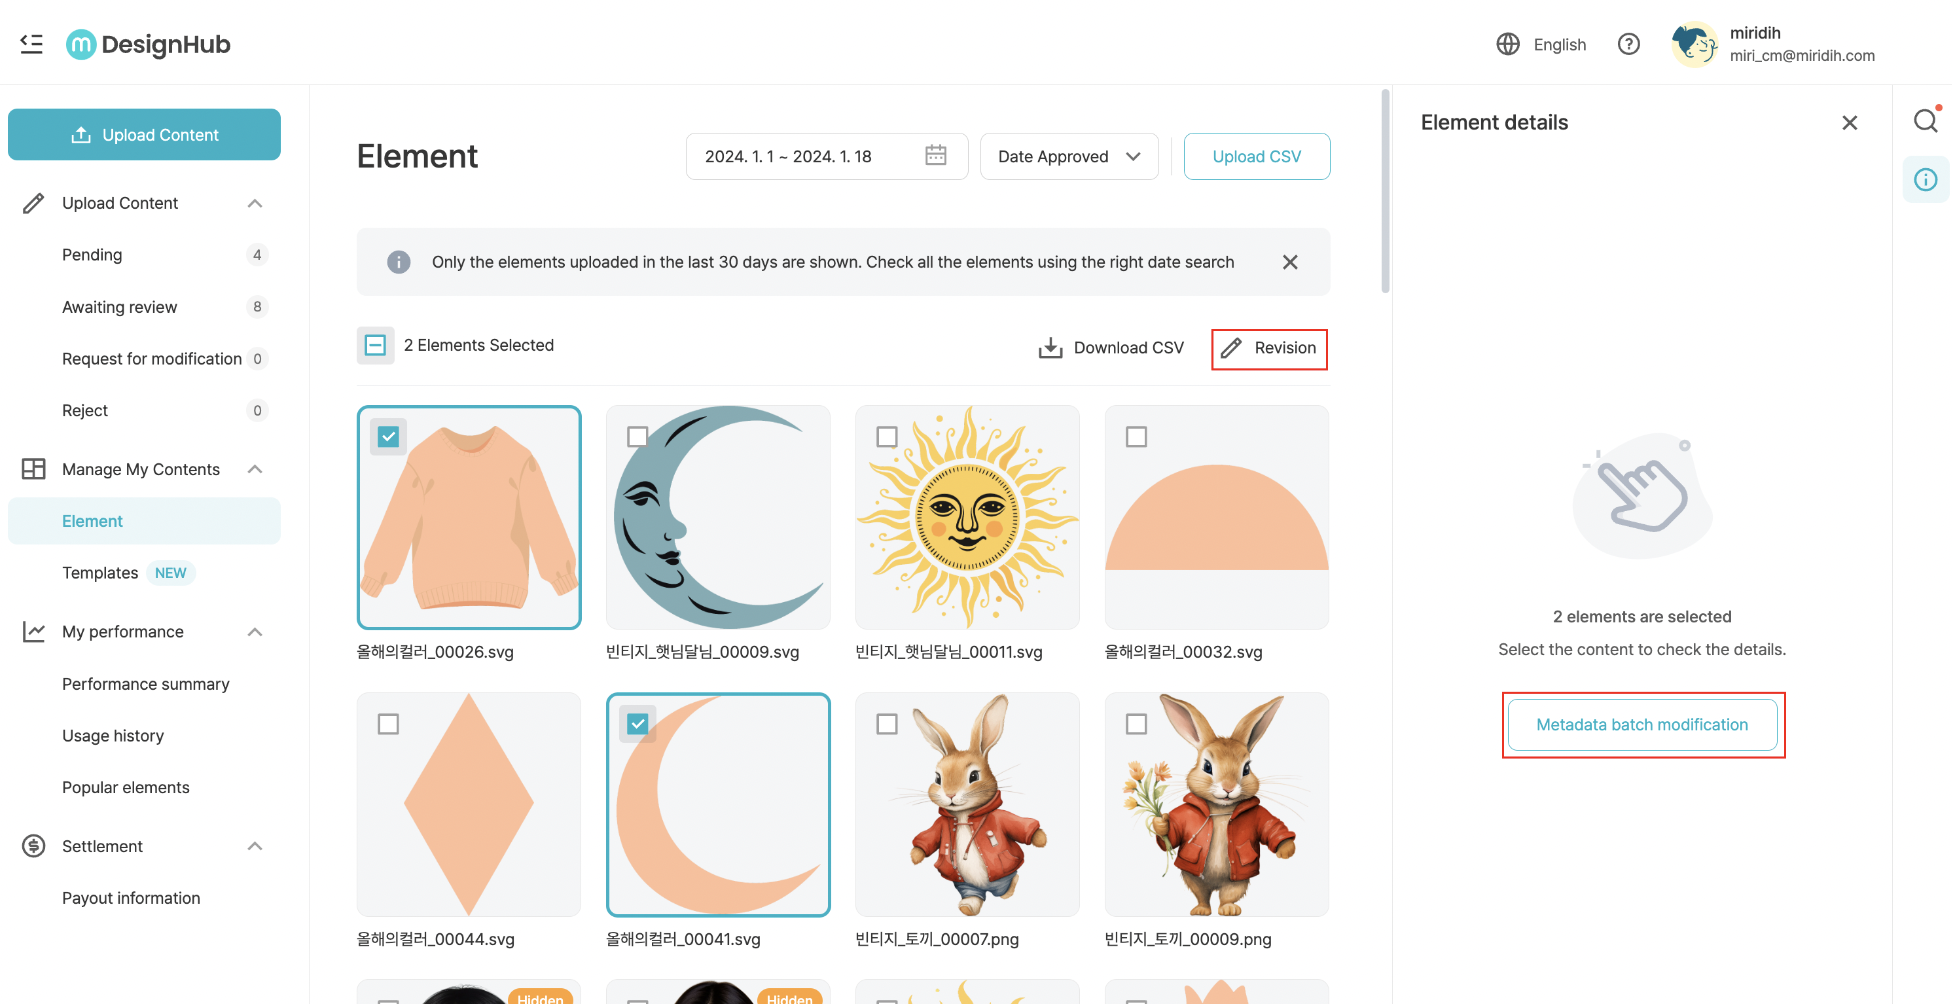Open the calendar date picker icon
Image resolution: width=1952 pixels, height=1004 pixels.
pyautogui.click(x=935, y=156)
